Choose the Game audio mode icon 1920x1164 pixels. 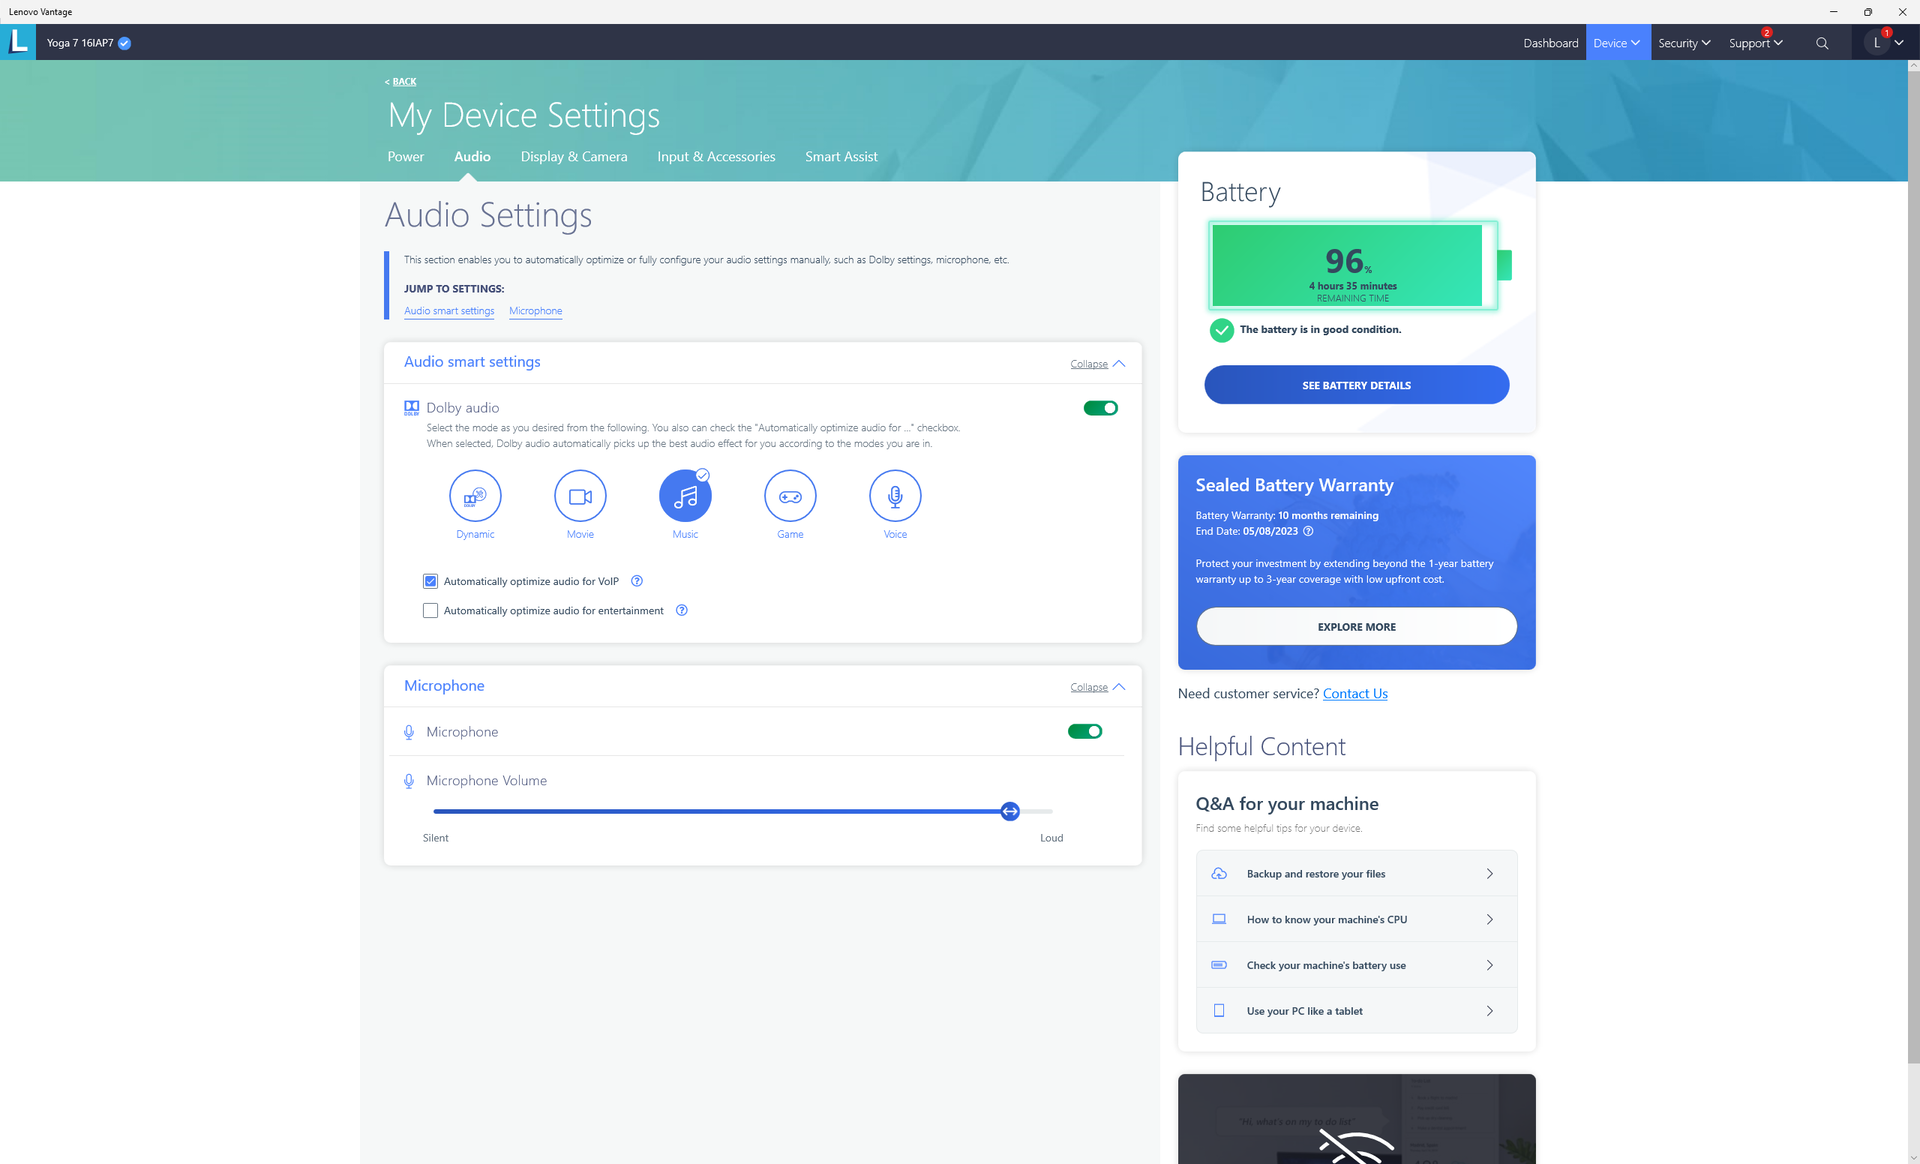[x=790, y=496]
